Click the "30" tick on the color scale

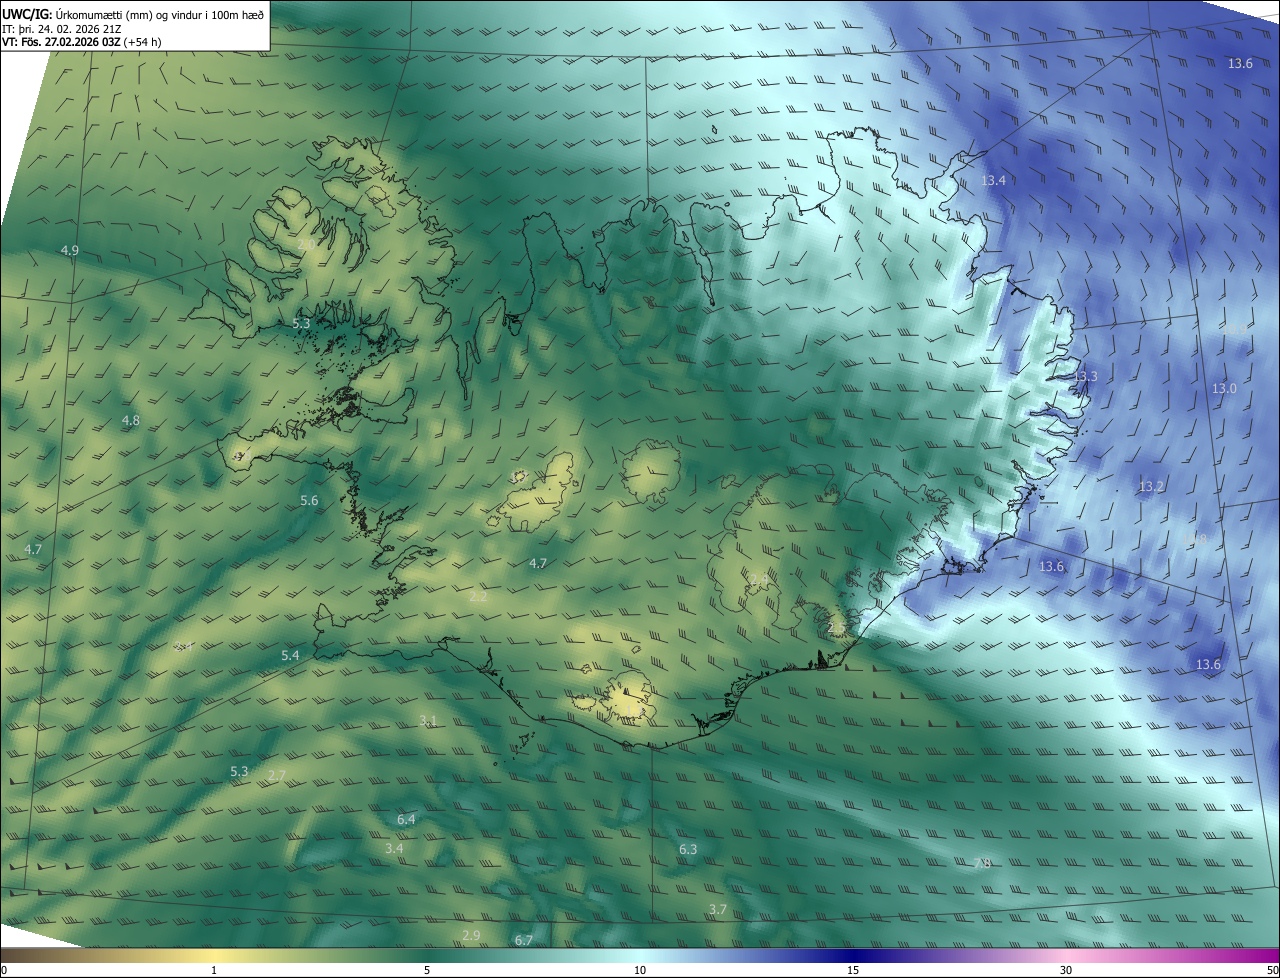click(x=1066, y=970)
